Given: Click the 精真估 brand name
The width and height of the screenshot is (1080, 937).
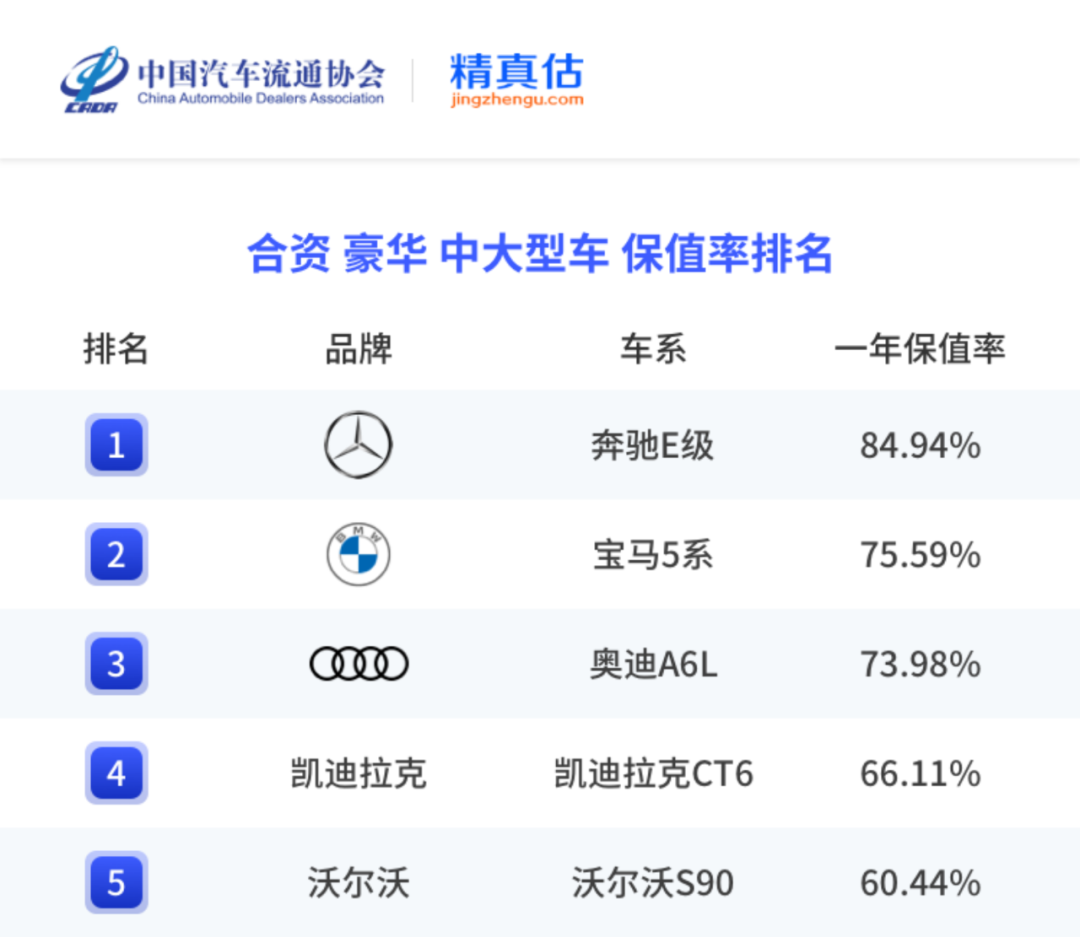Looking at the screenshot, I should pyautogui.click(x=516, y=70).
